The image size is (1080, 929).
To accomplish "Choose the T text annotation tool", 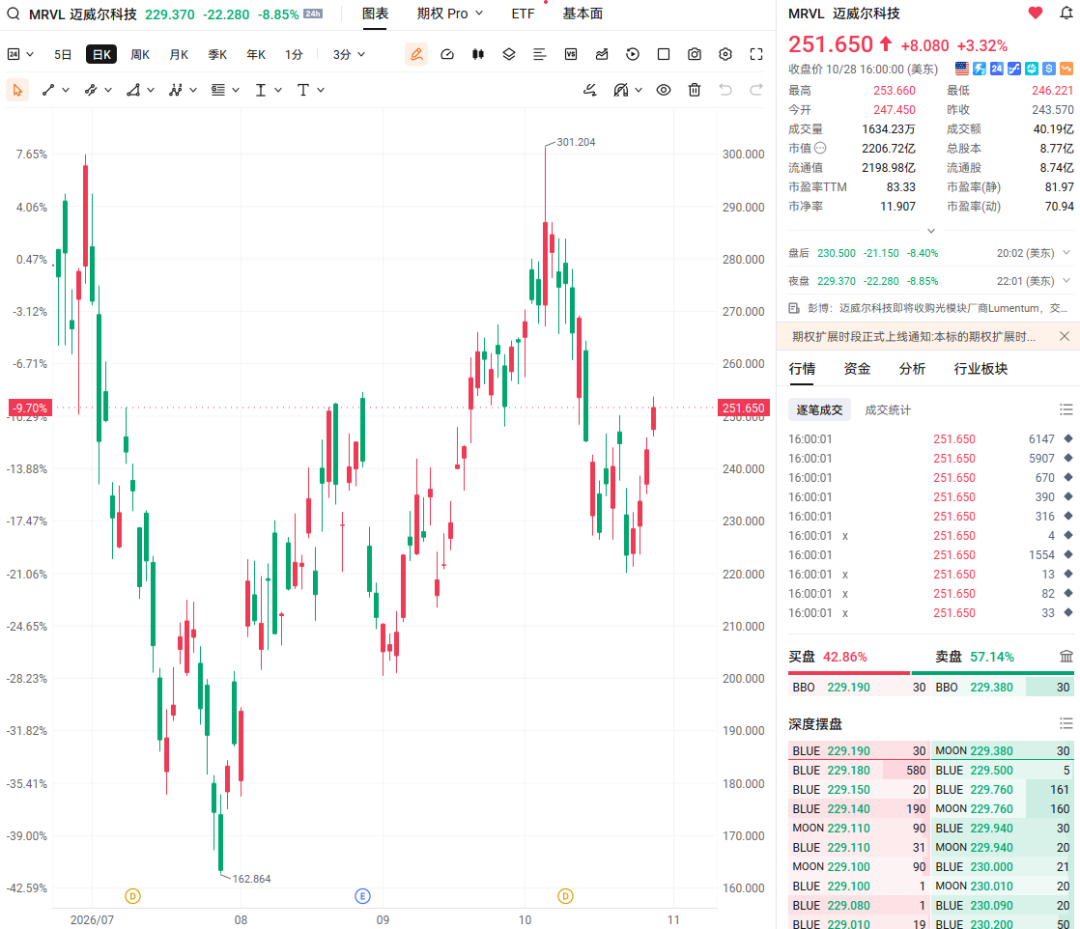I will 303,90.
